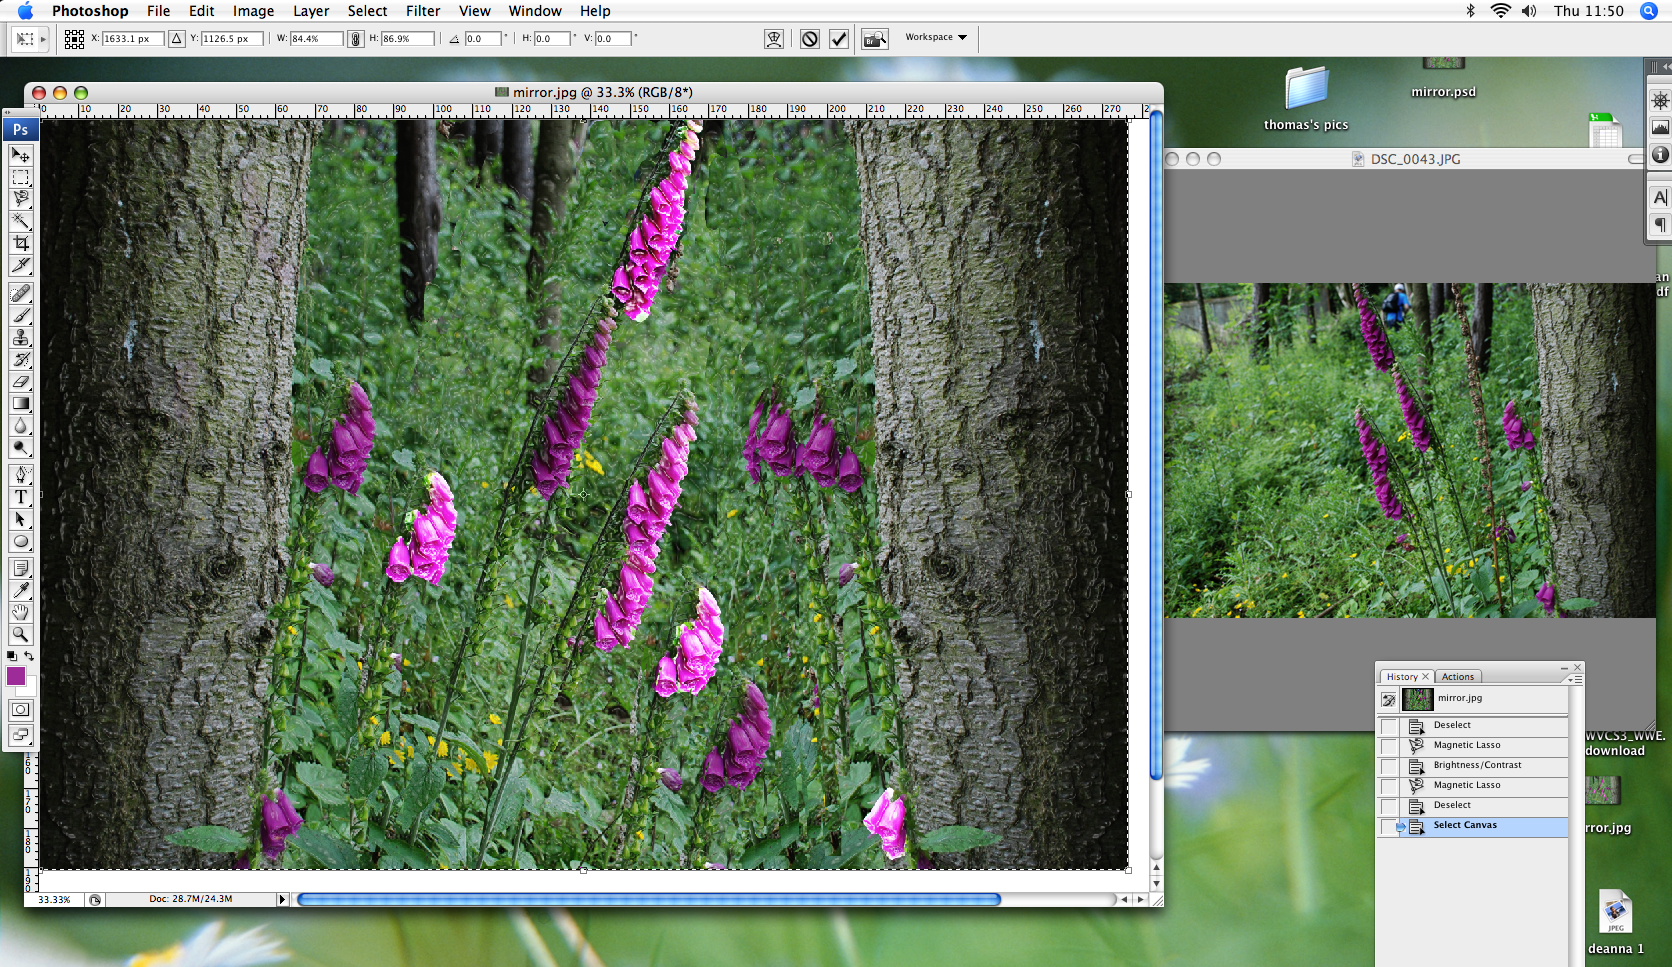Select the History Brush tool
The image size is (1672, 967).
click(20, 359)
